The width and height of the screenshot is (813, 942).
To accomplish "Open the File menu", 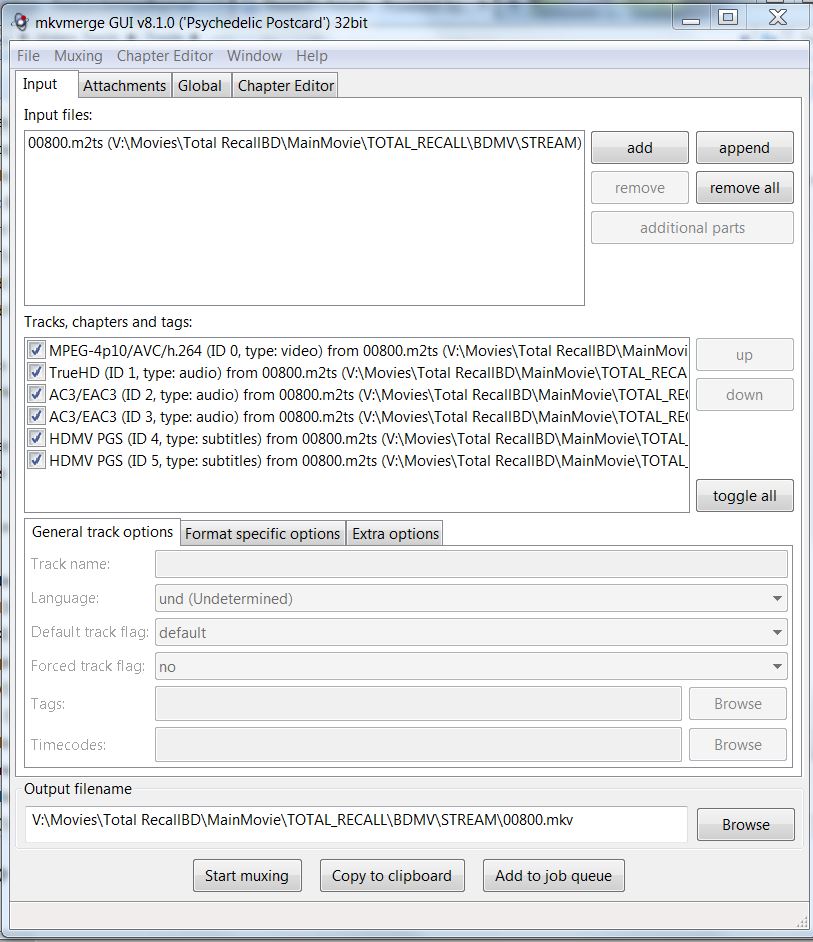I will click(x=28, y=56).
